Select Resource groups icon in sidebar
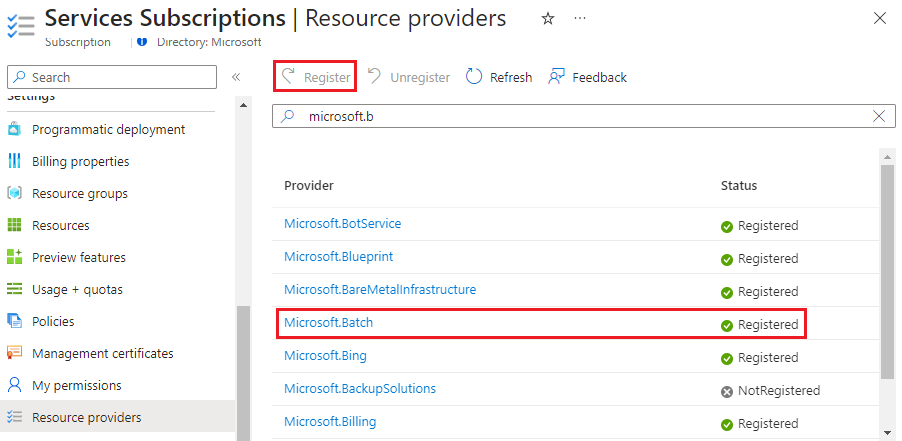The image size is (902, 441). click(15, 193)
